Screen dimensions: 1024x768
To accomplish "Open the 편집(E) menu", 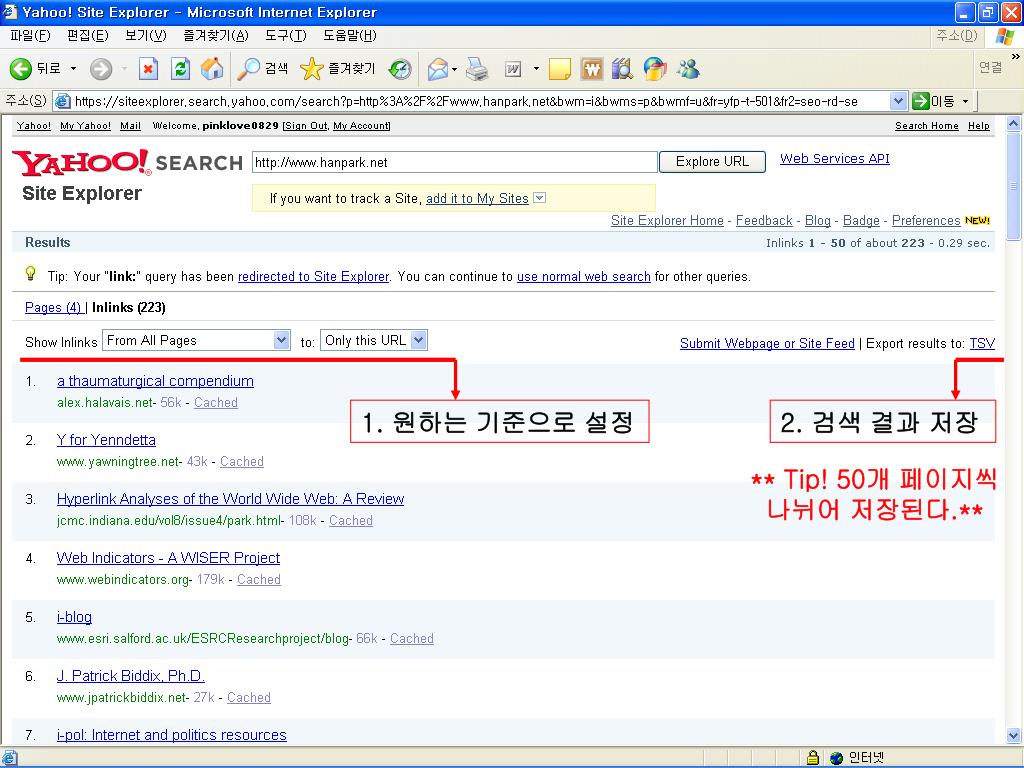I will pyautogui.click(x=88, y=35).
